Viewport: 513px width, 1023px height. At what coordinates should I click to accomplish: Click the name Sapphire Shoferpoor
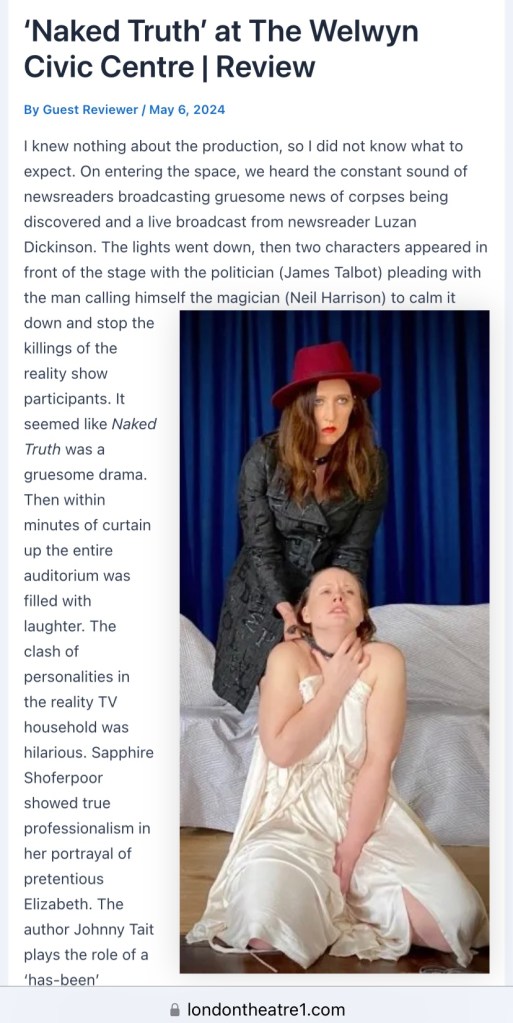pyautogui.click(x=89, y=765)
